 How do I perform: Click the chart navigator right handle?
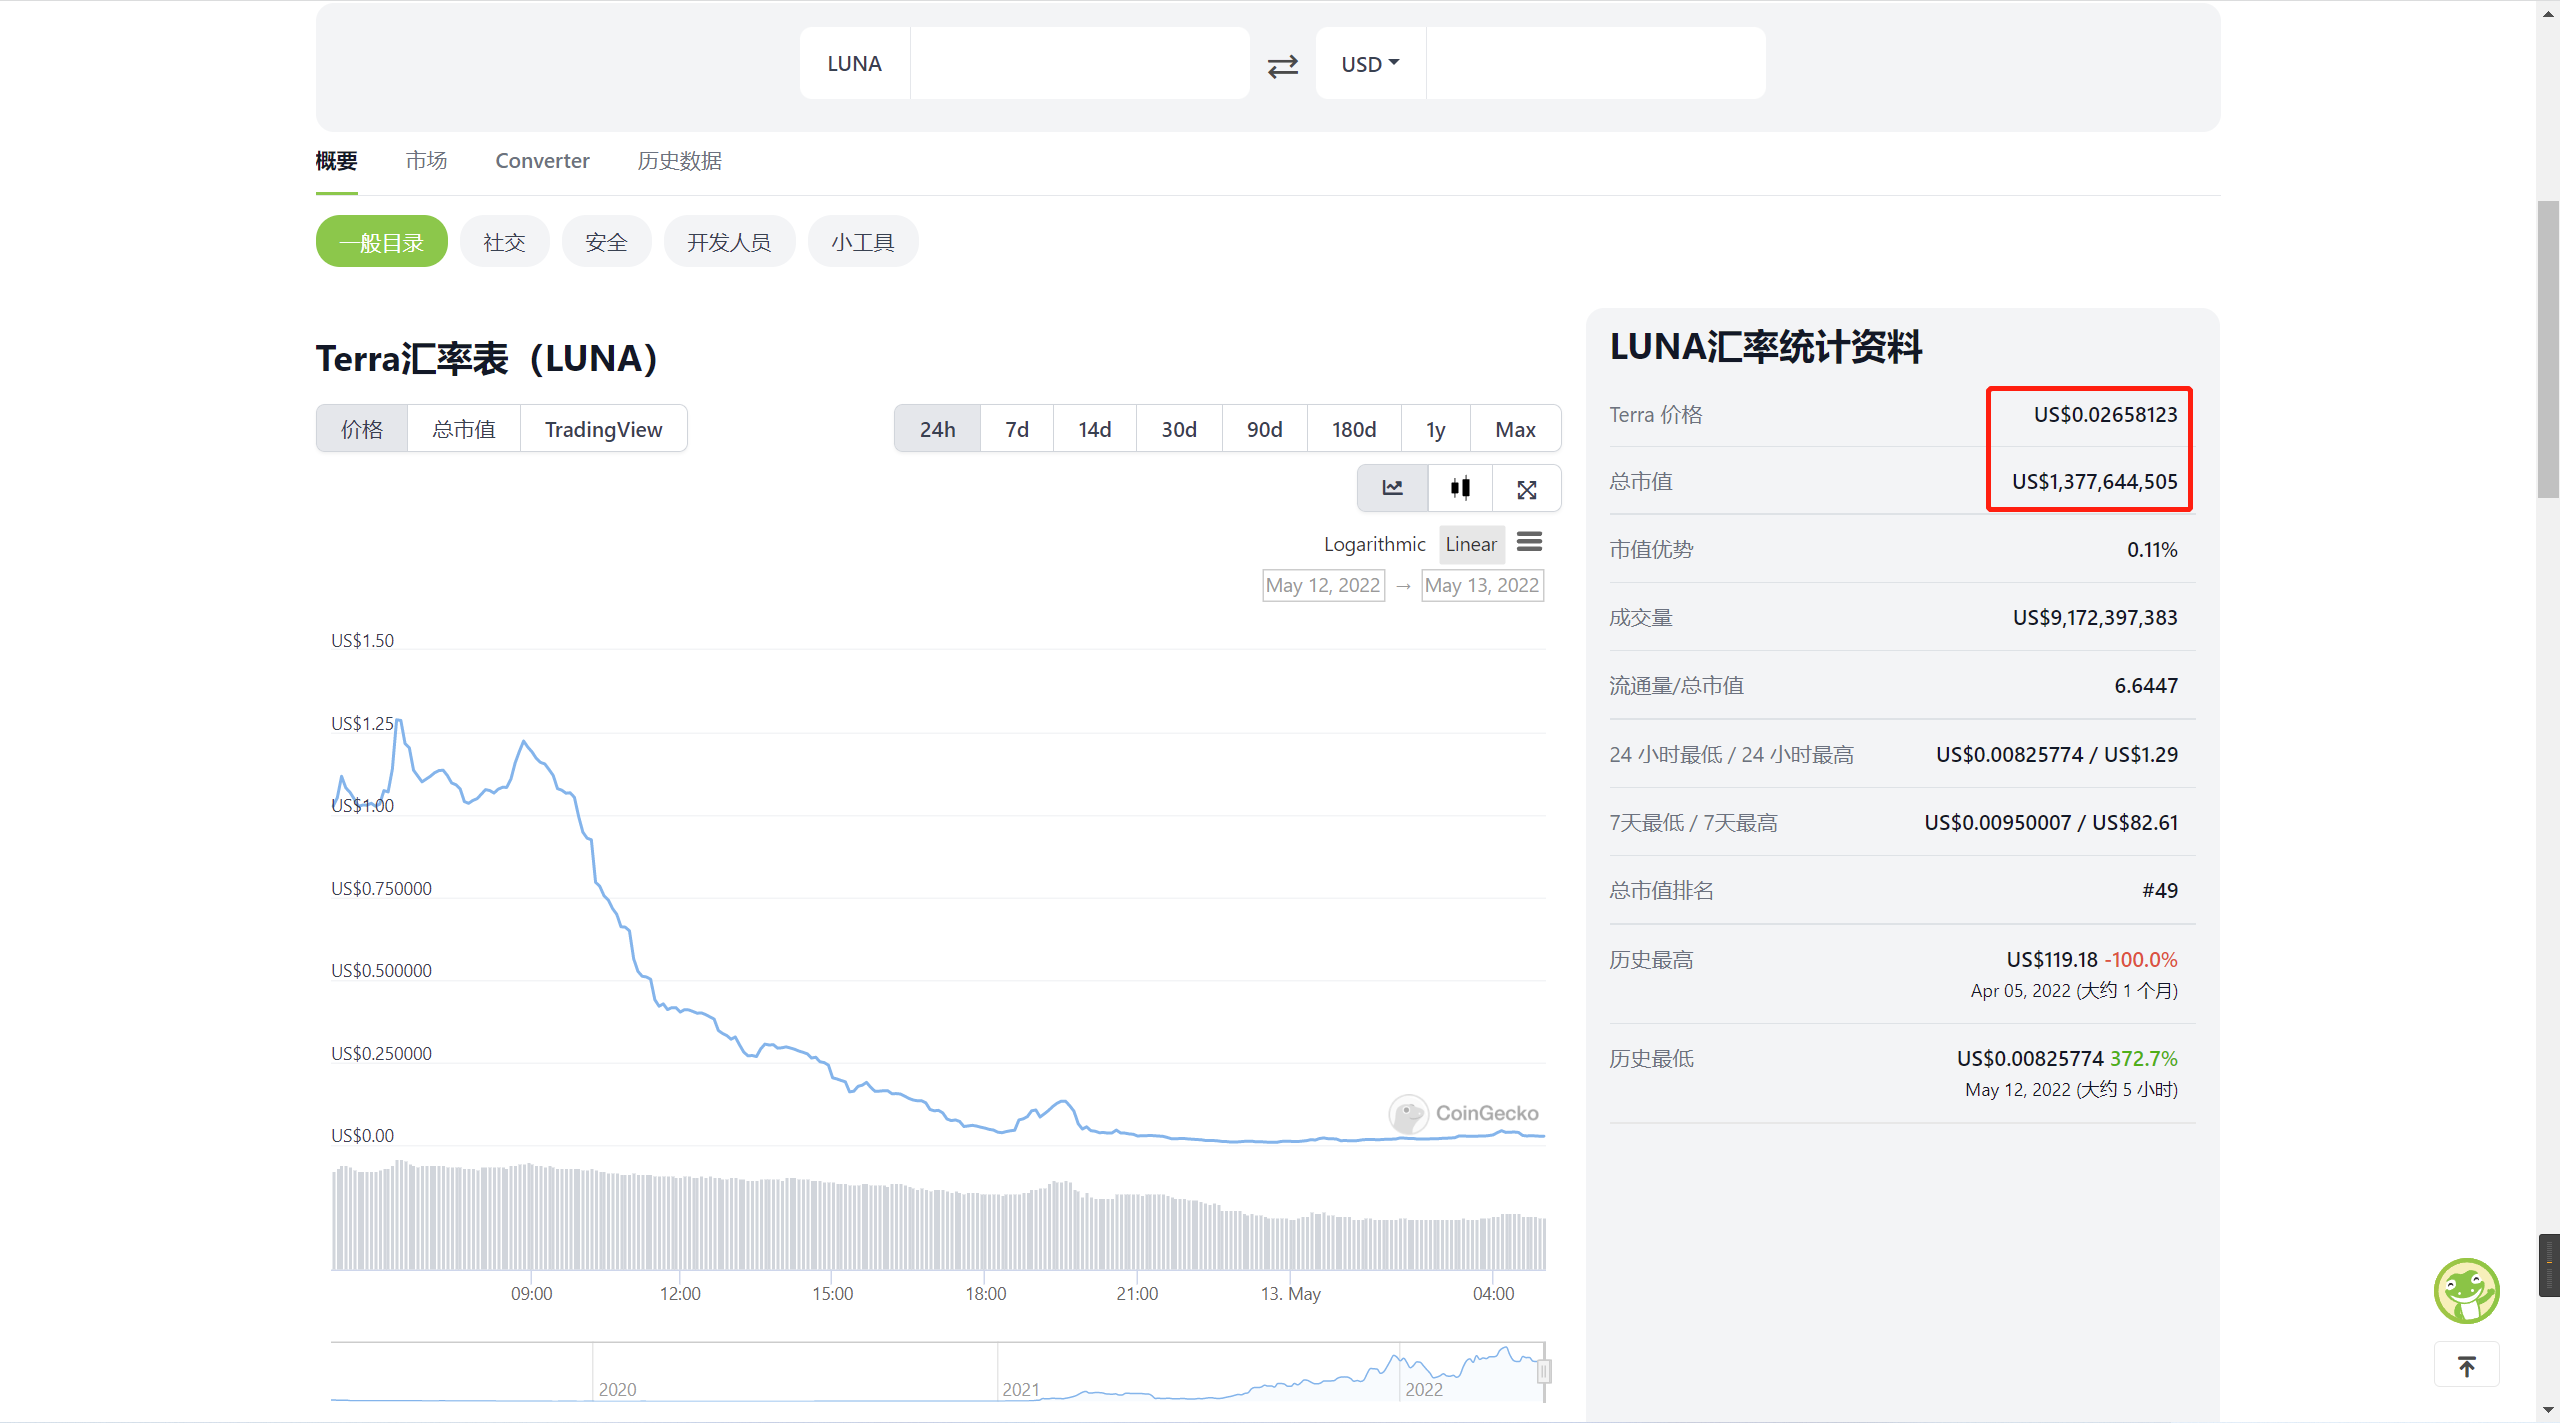1544,1371
